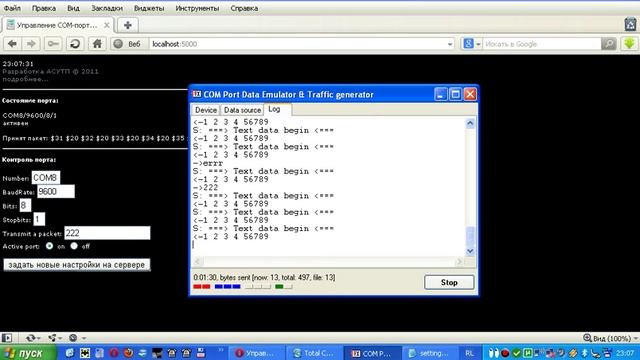
Task: Click the search magnifier button
Action: pos(609,44)
